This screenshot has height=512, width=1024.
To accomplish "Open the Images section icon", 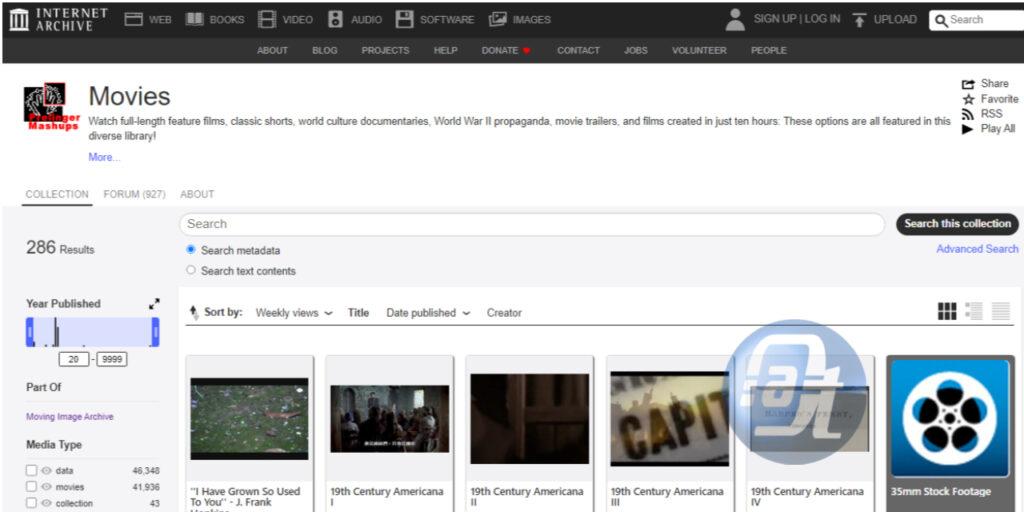I will (x=498, y=20).
